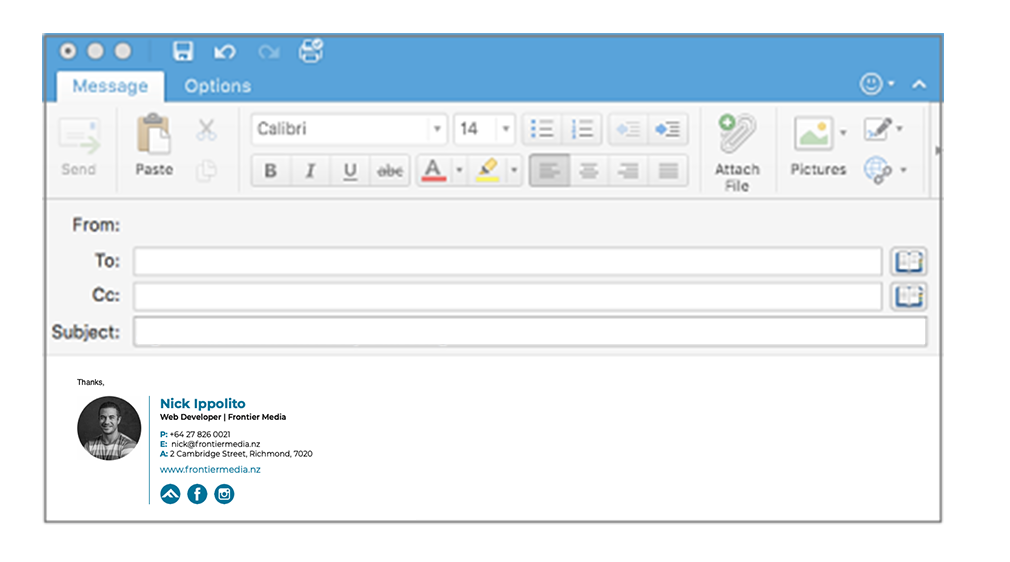Apply the yellow text highlight color
This screenshot has height=562, width=1010.
click(x=488, y=171)
